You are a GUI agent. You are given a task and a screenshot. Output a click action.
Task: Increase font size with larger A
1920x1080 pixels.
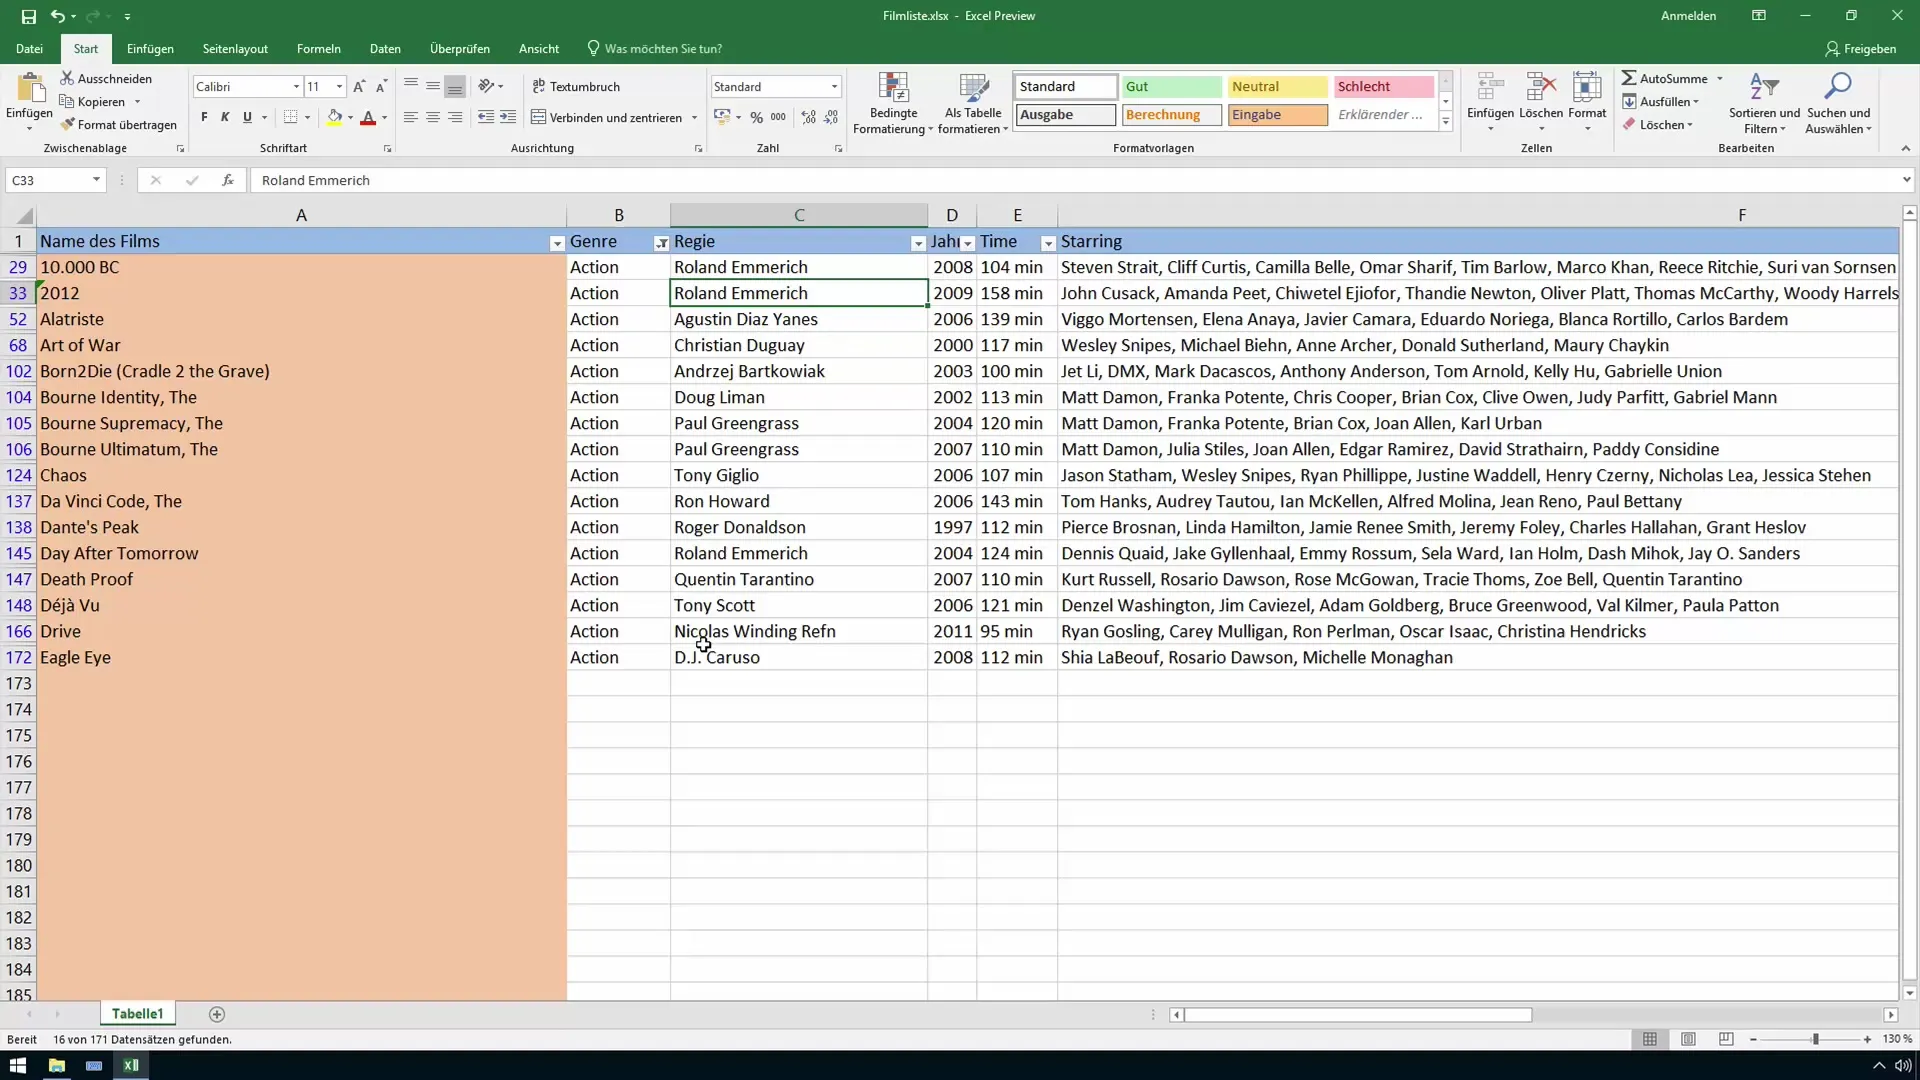click(x=359, y=87)
